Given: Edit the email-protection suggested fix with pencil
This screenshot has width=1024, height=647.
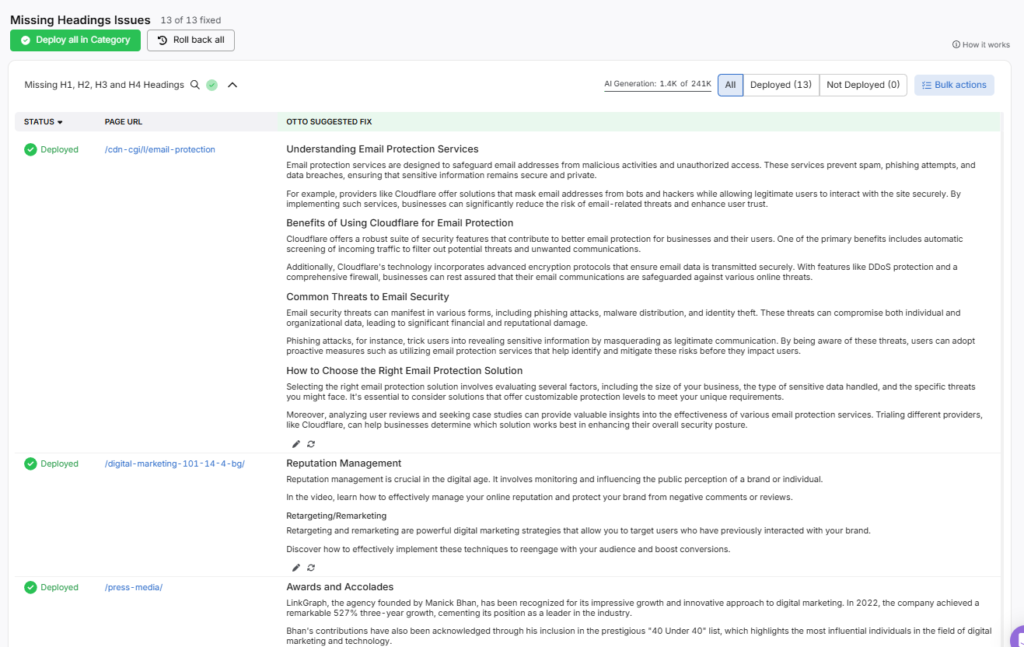Looking at the screenshot, I should [x=296, y=444].
